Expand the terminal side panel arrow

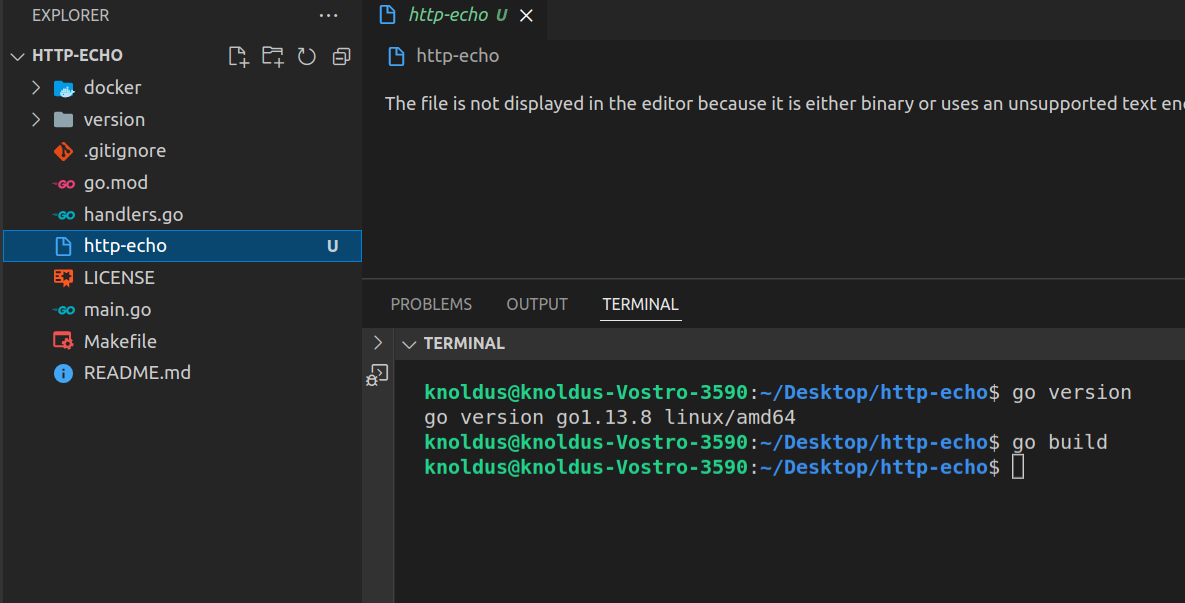[x=377, y=343]
